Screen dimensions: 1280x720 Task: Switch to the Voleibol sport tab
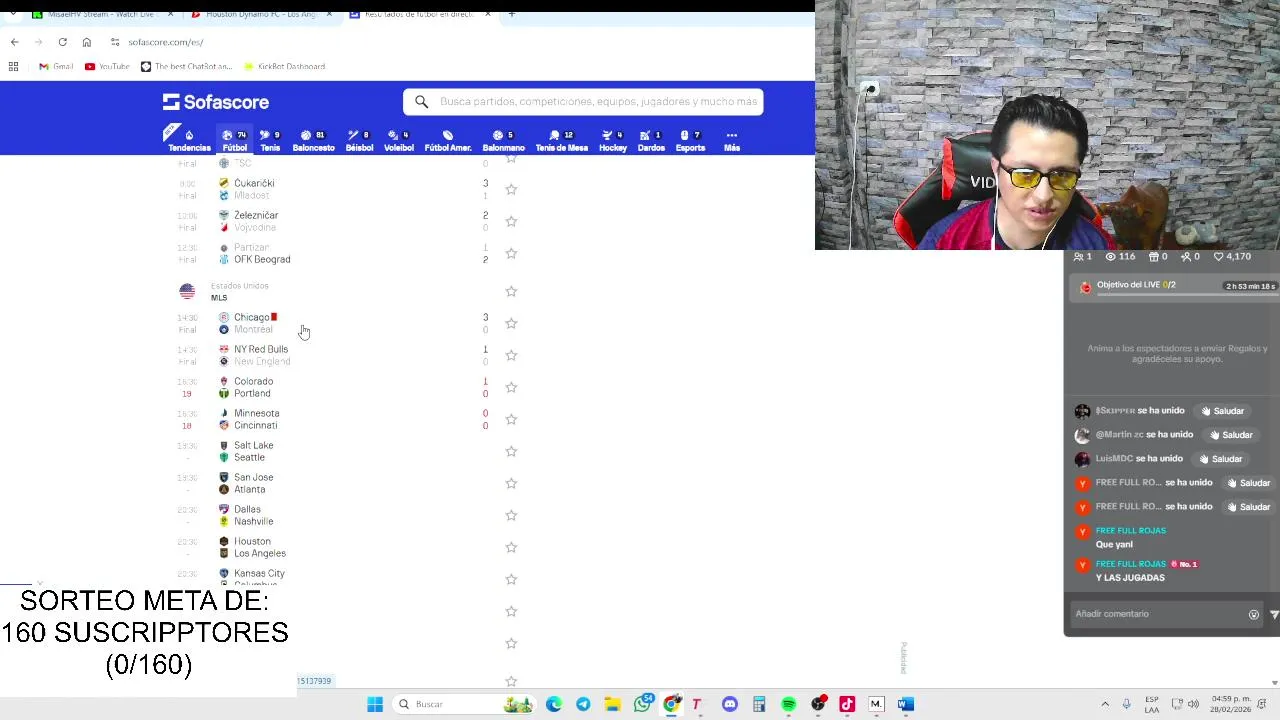click(x=399, y=141)
